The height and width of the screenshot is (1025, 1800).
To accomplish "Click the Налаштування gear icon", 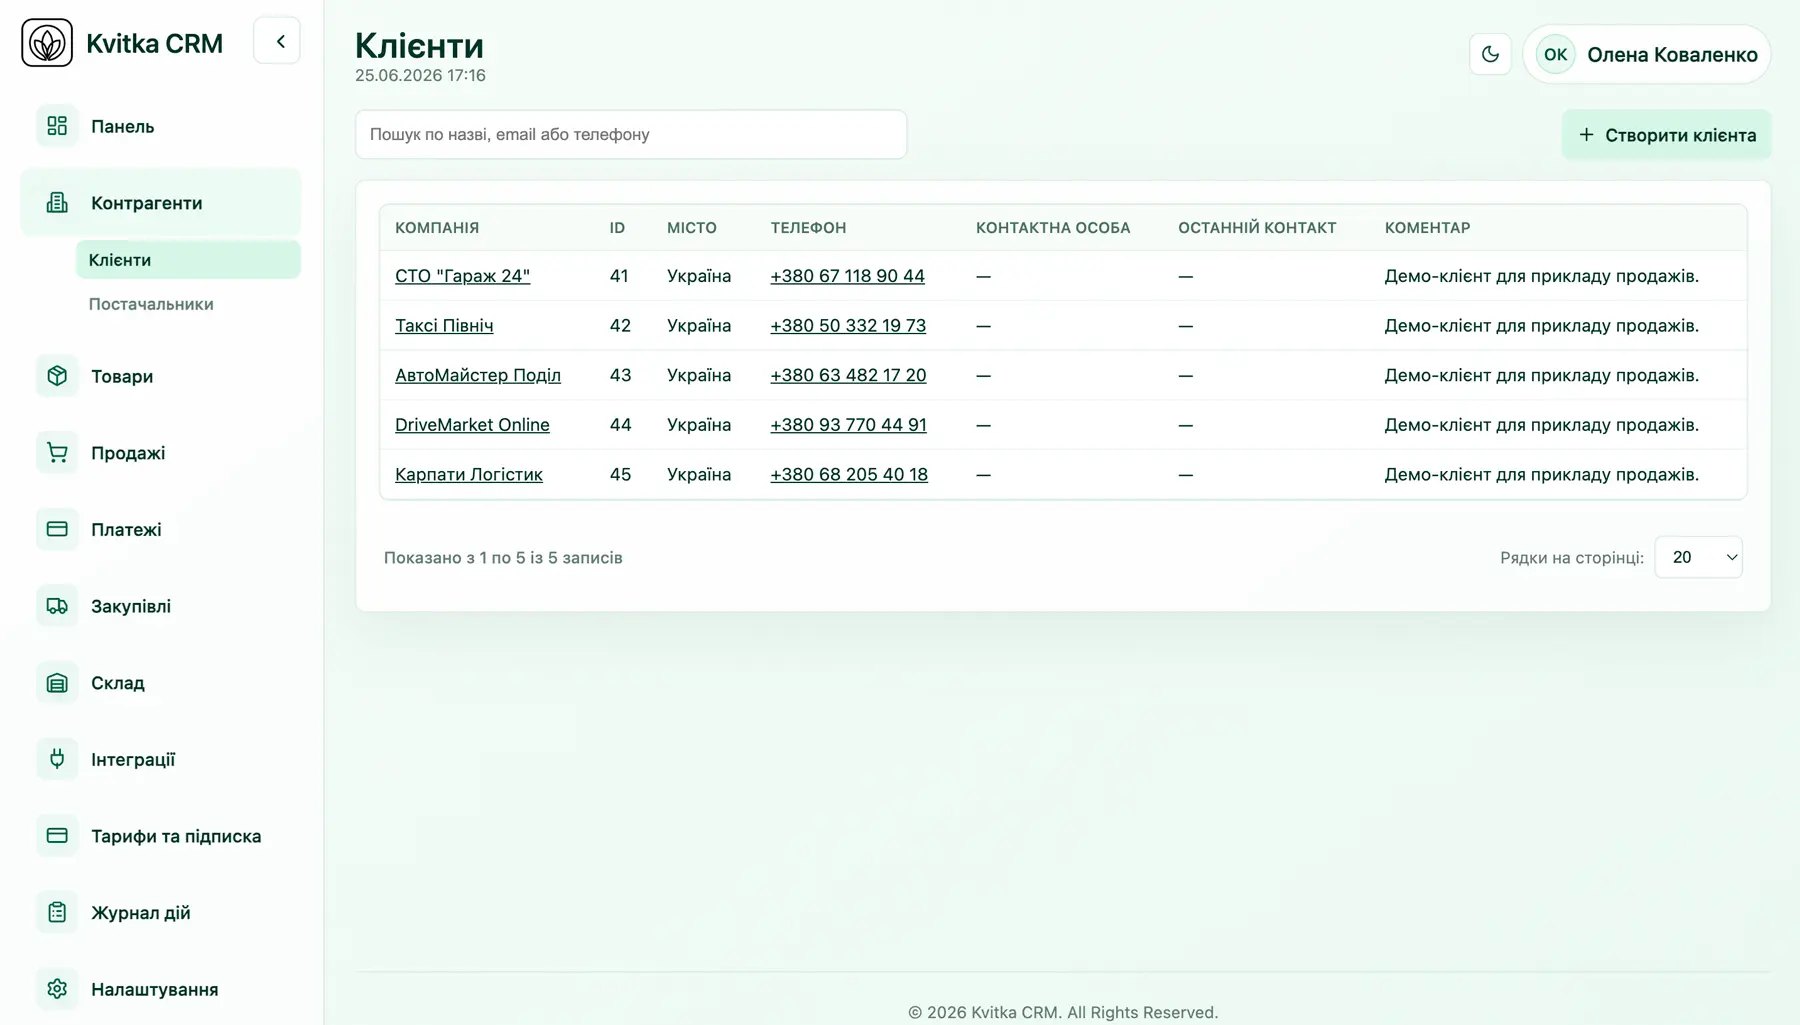I will tap(57, 989).
